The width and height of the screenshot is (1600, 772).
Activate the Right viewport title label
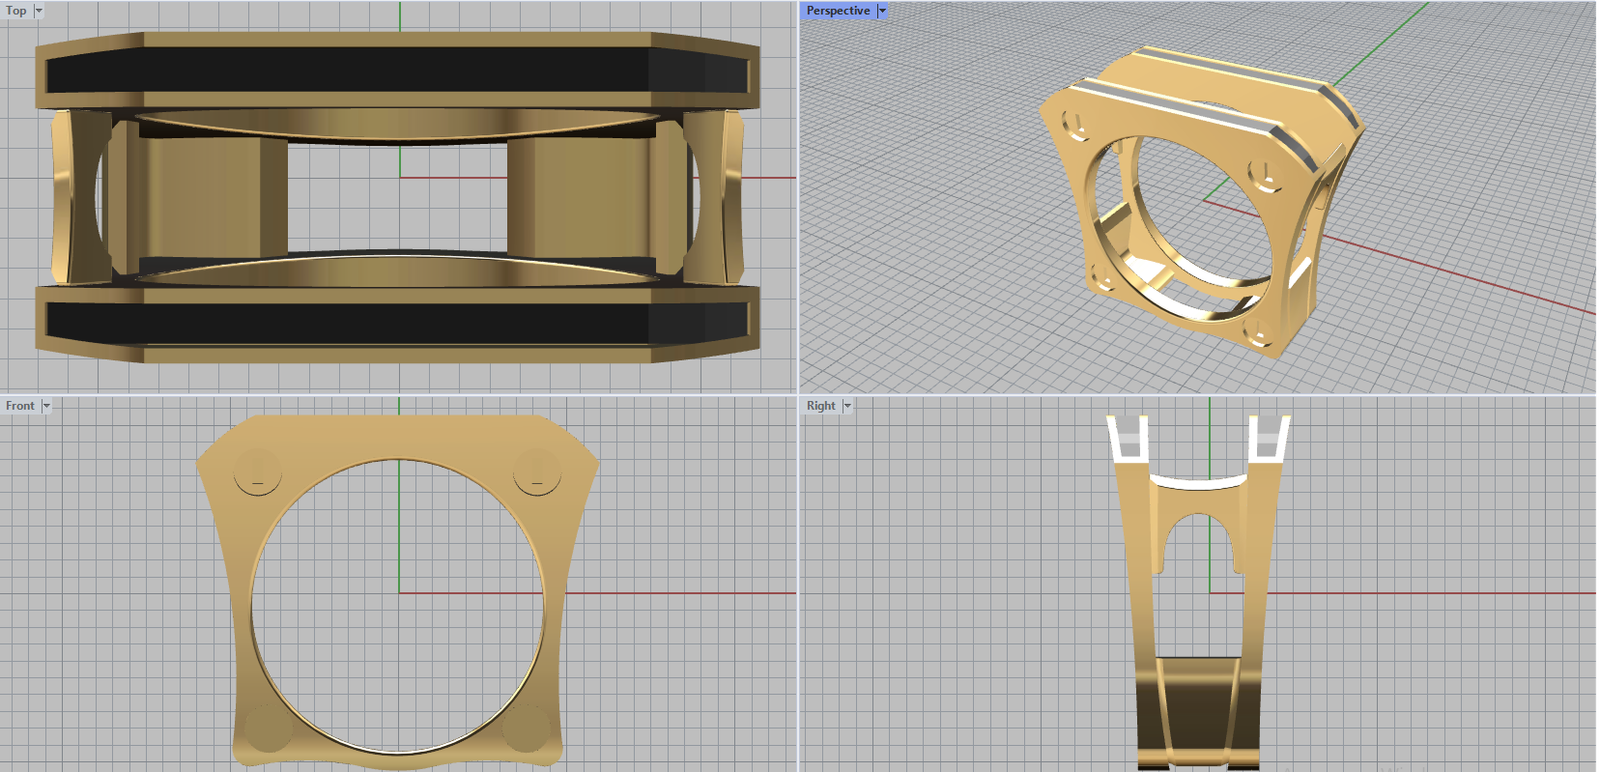pyautogui.click(x=821, y=406)
